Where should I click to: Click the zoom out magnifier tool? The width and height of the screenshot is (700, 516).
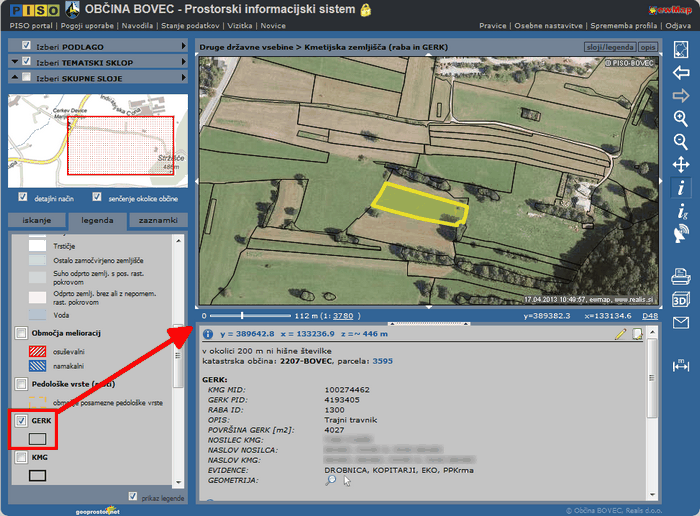681,141
